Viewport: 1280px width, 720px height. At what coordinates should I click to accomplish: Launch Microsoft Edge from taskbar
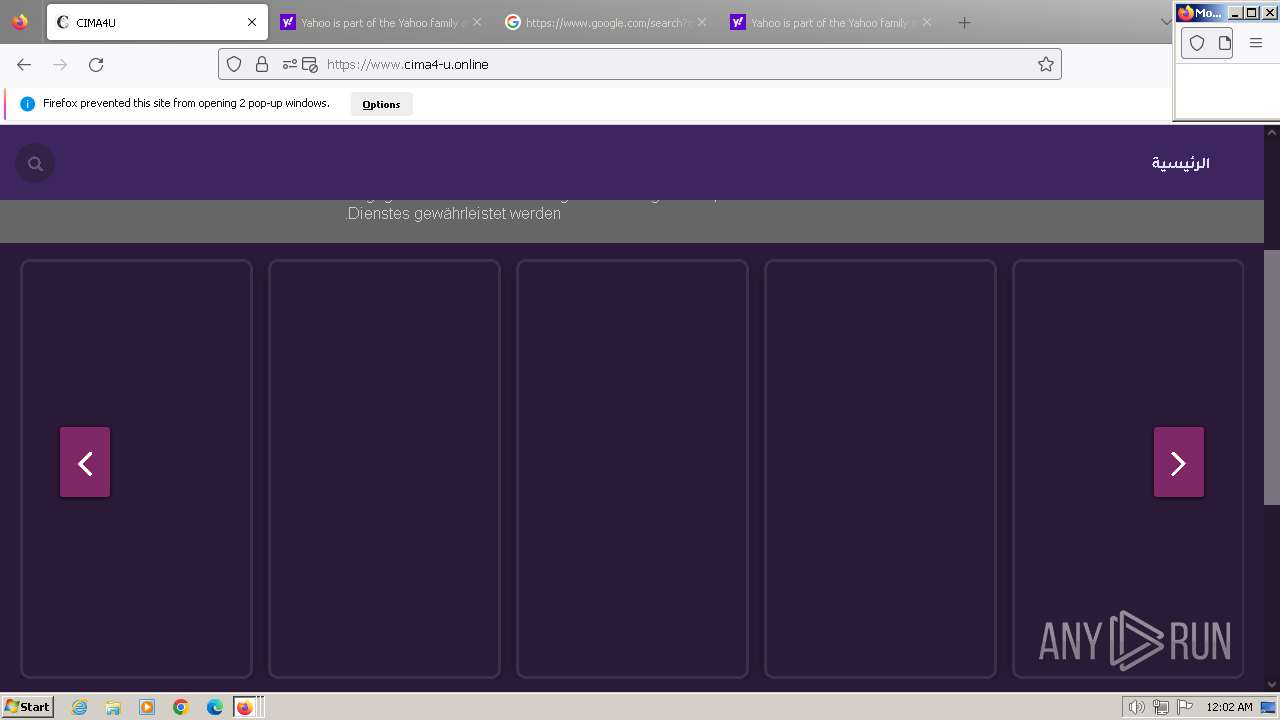pos(215,707)
